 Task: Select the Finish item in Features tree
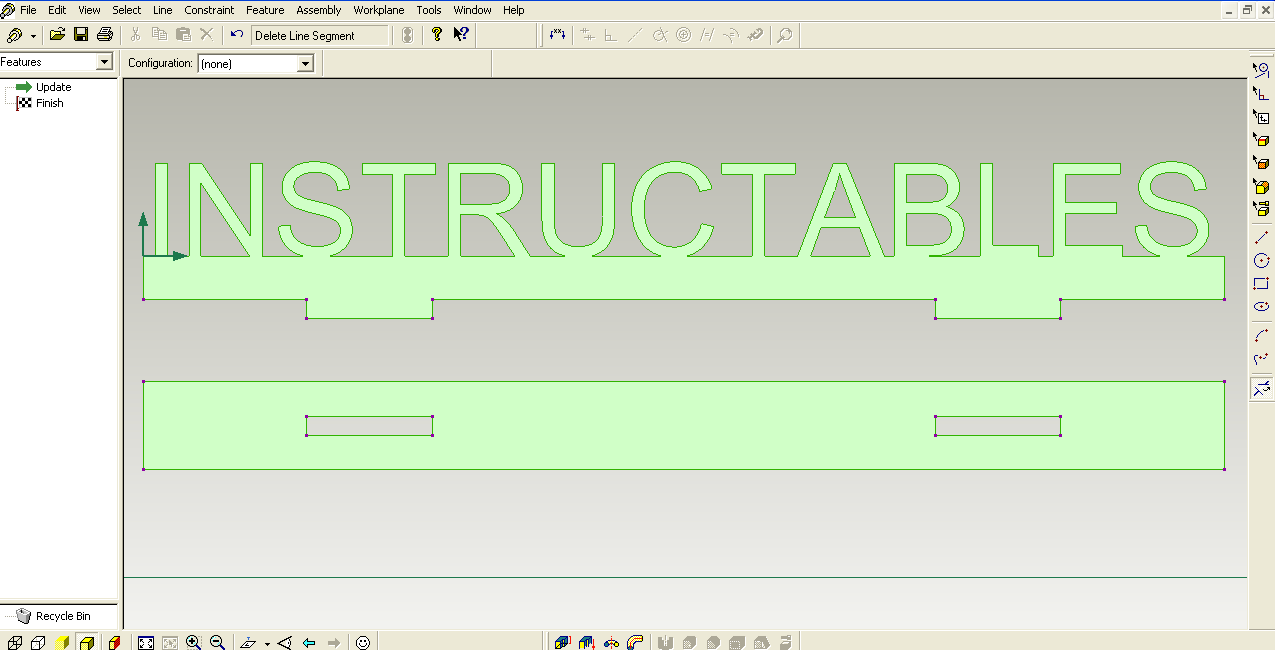pos(49,102)
